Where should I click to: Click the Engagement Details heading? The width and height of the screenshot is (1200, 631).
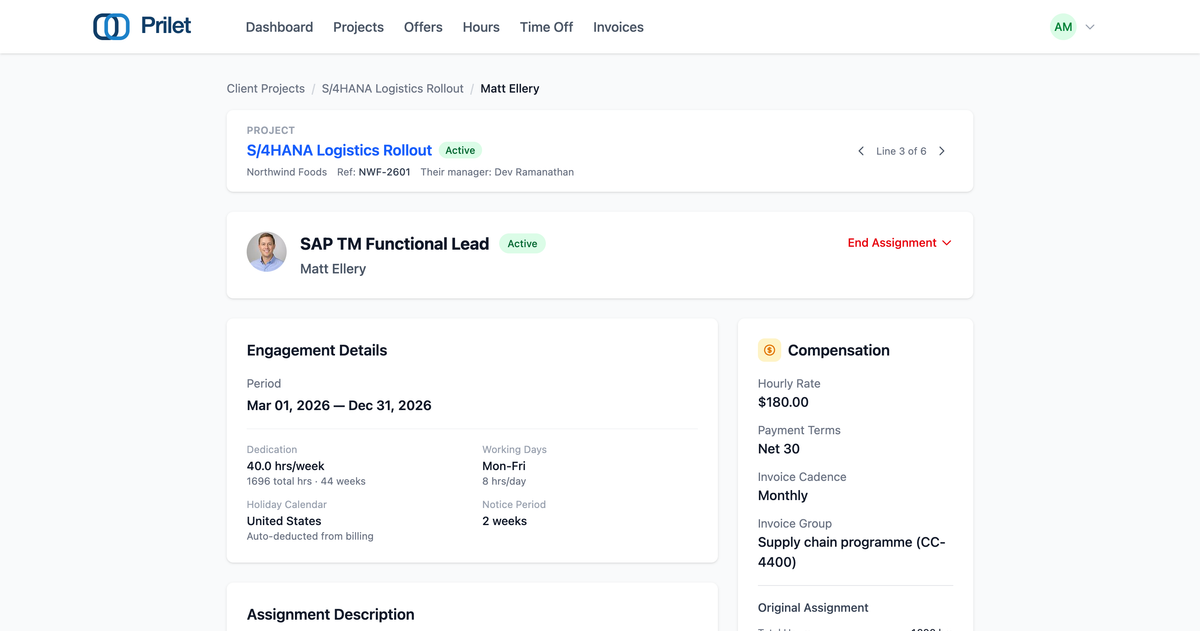click(x=317, y=350)
